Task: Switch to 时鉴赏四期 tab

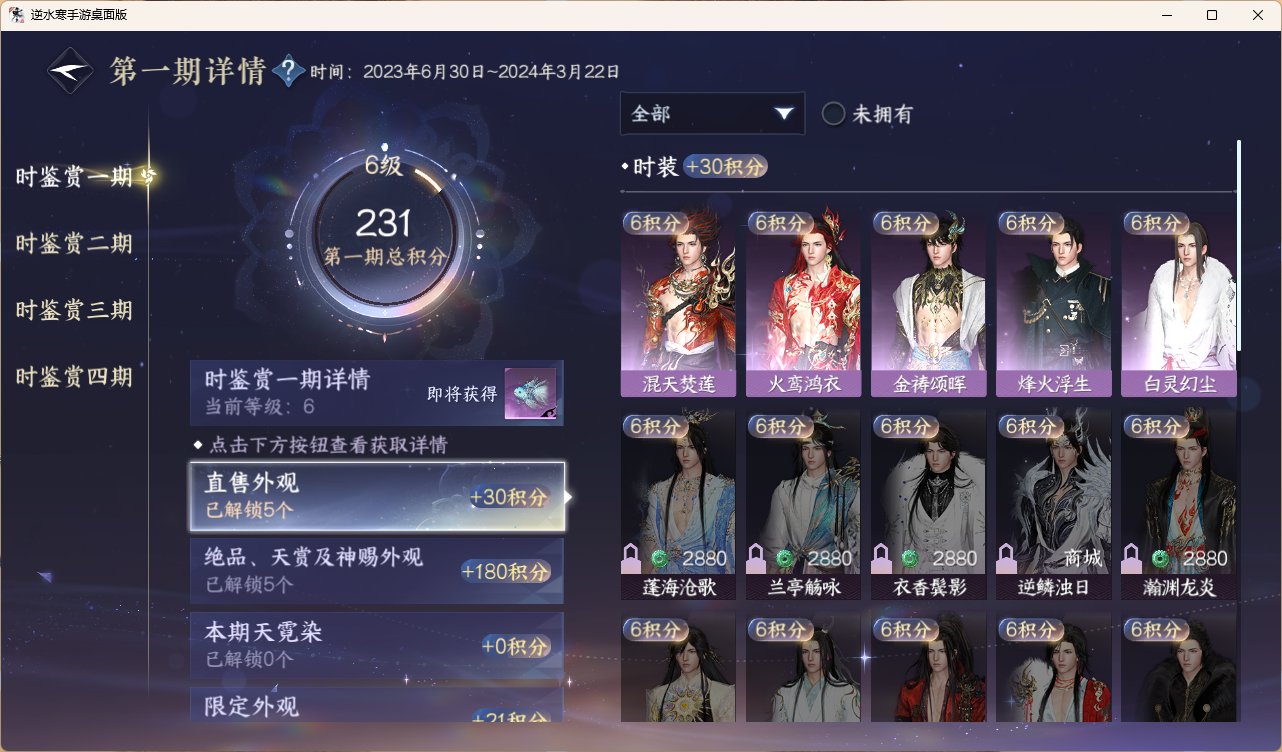Action: [x=74, y=378]
